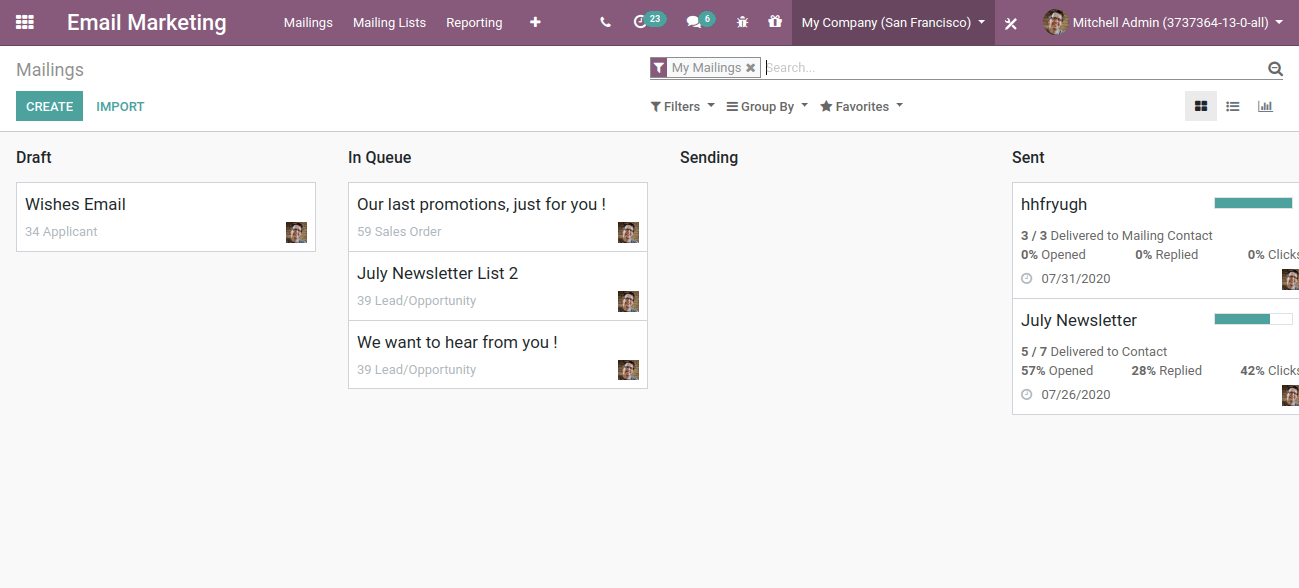This screenshot has height=588, width=1299.
Task: Click Mitchell Admin avatar in top bar
Action: pos(1055,22)
